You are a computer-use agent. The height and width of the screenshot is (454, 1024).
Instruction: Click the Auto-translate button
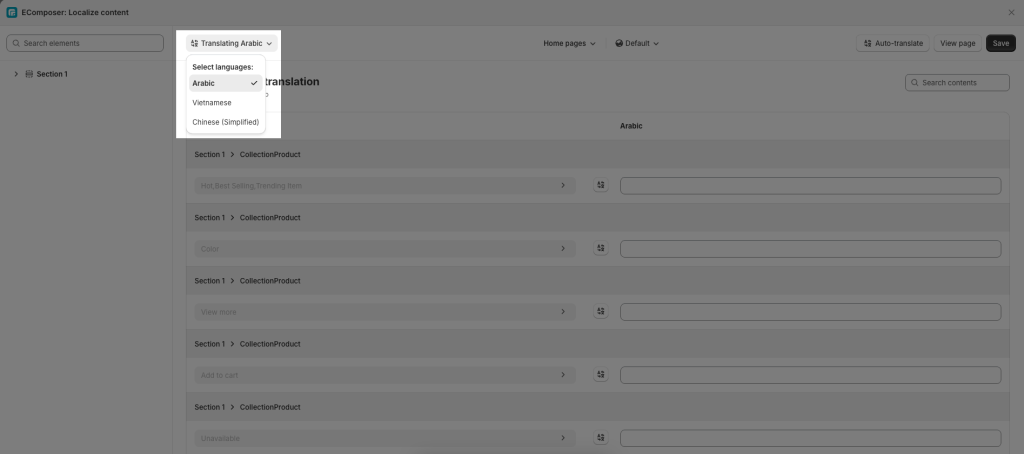(x=893, y=43)
